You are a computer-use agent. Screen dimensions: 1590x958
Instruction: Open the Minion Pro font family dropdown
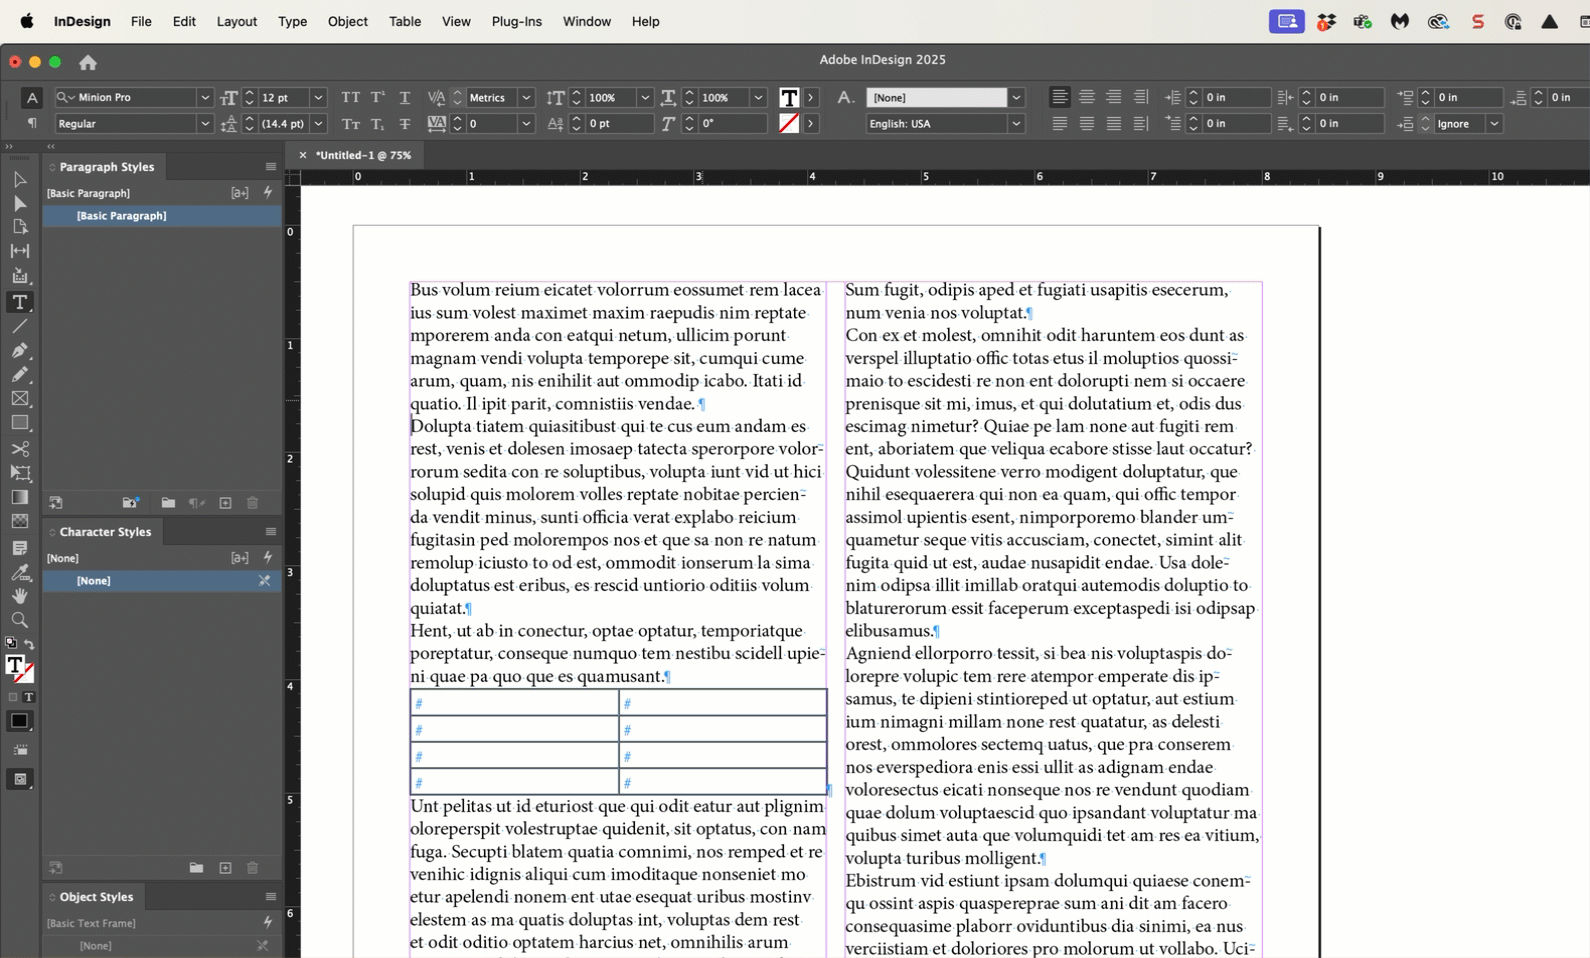[205, 97]
